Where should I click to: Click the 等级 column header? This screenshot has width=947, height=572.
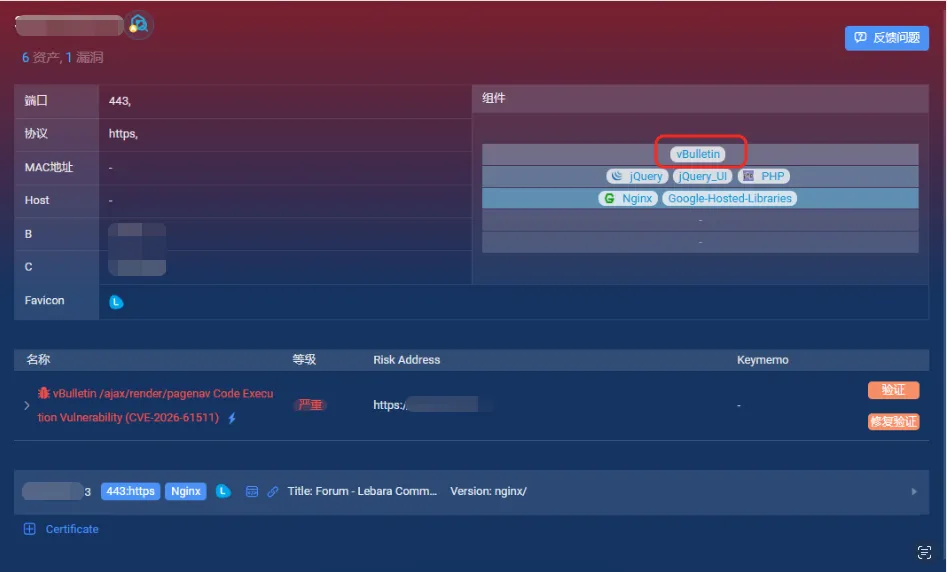click(x=304, y=359)
